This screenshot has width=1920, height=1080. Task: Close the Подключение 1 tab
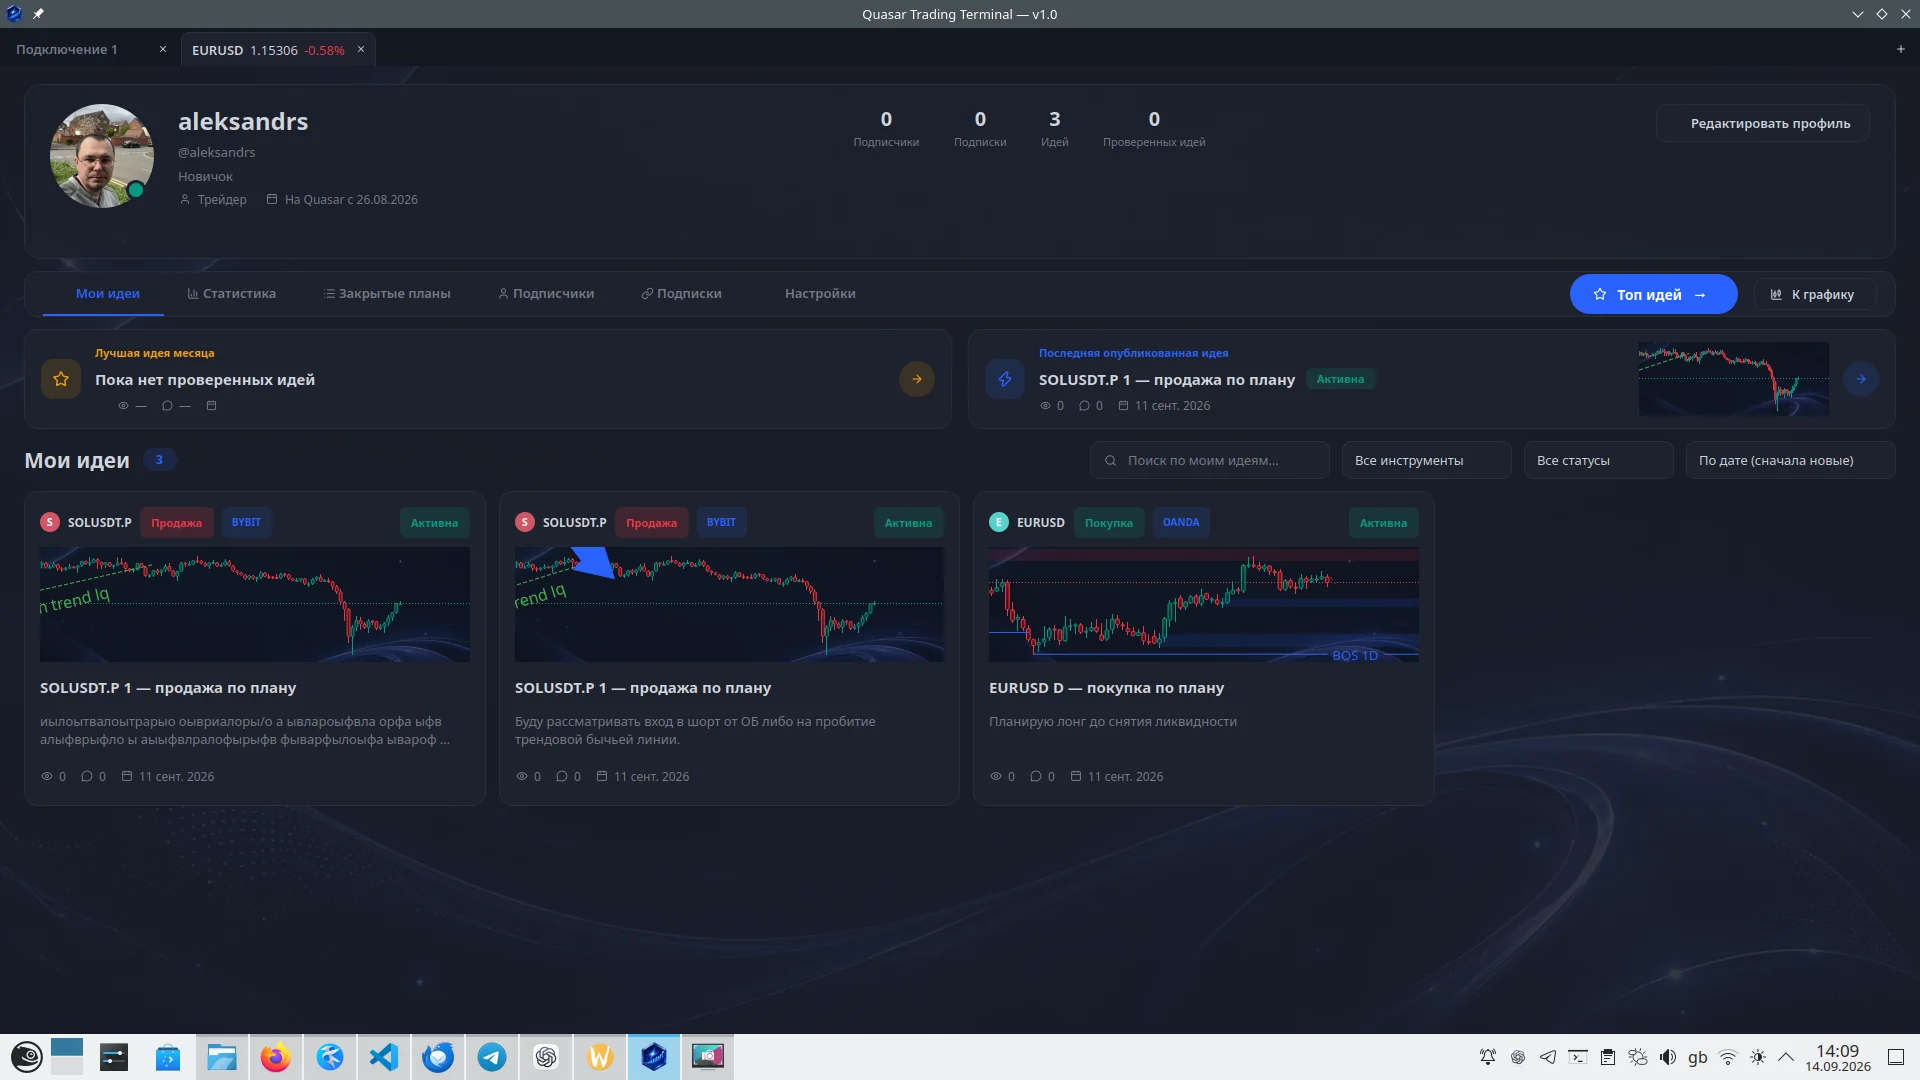click(x=163, y=49)
